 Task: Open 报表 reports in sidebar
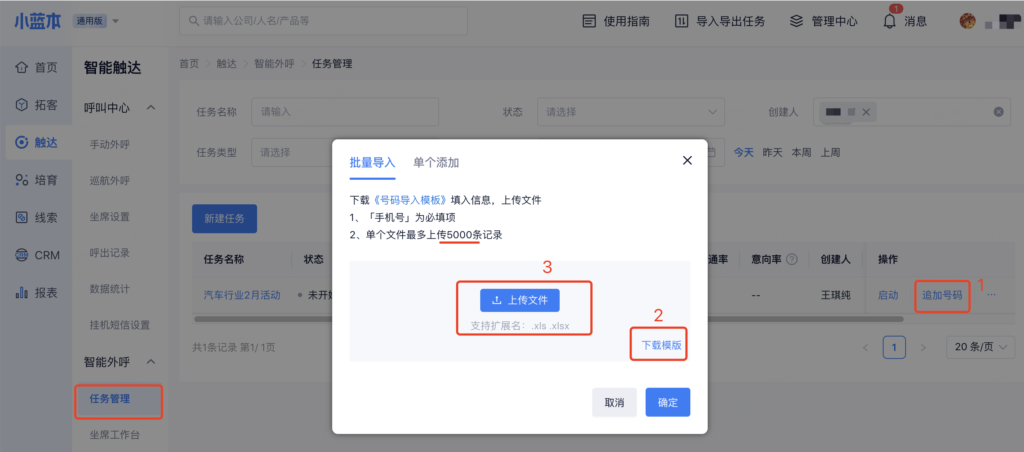pyautogui.click(x=36, y=293)
